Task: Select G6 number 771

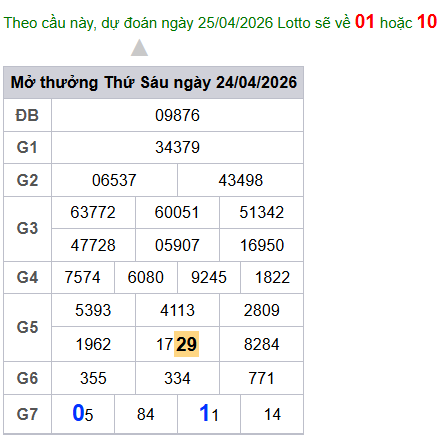Action: click(261, 378)
